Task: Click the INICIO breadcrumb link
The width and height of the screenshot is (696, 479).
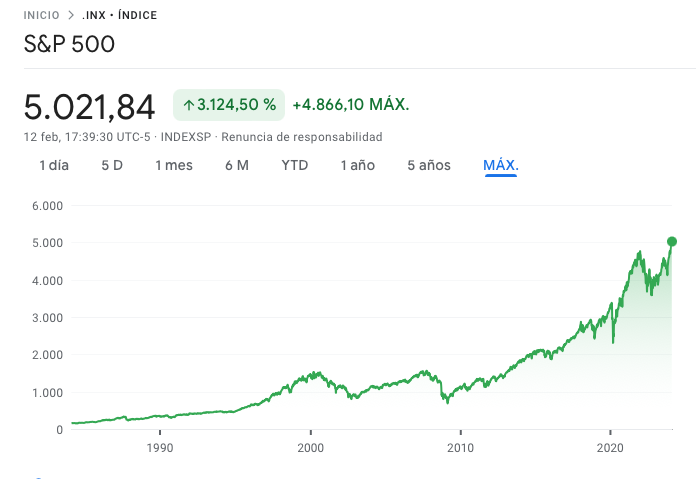Action: [43, 16]
